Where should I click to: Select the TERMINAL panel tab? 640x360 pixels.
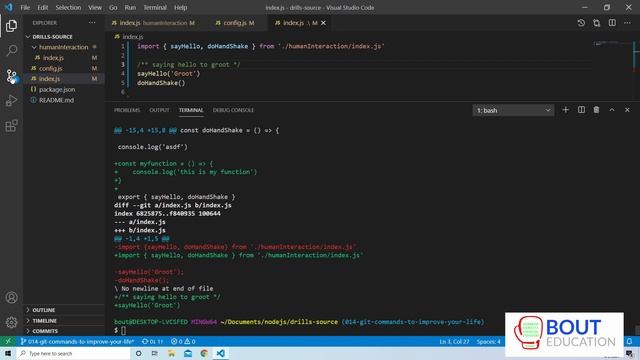click(x=191, y=110)
